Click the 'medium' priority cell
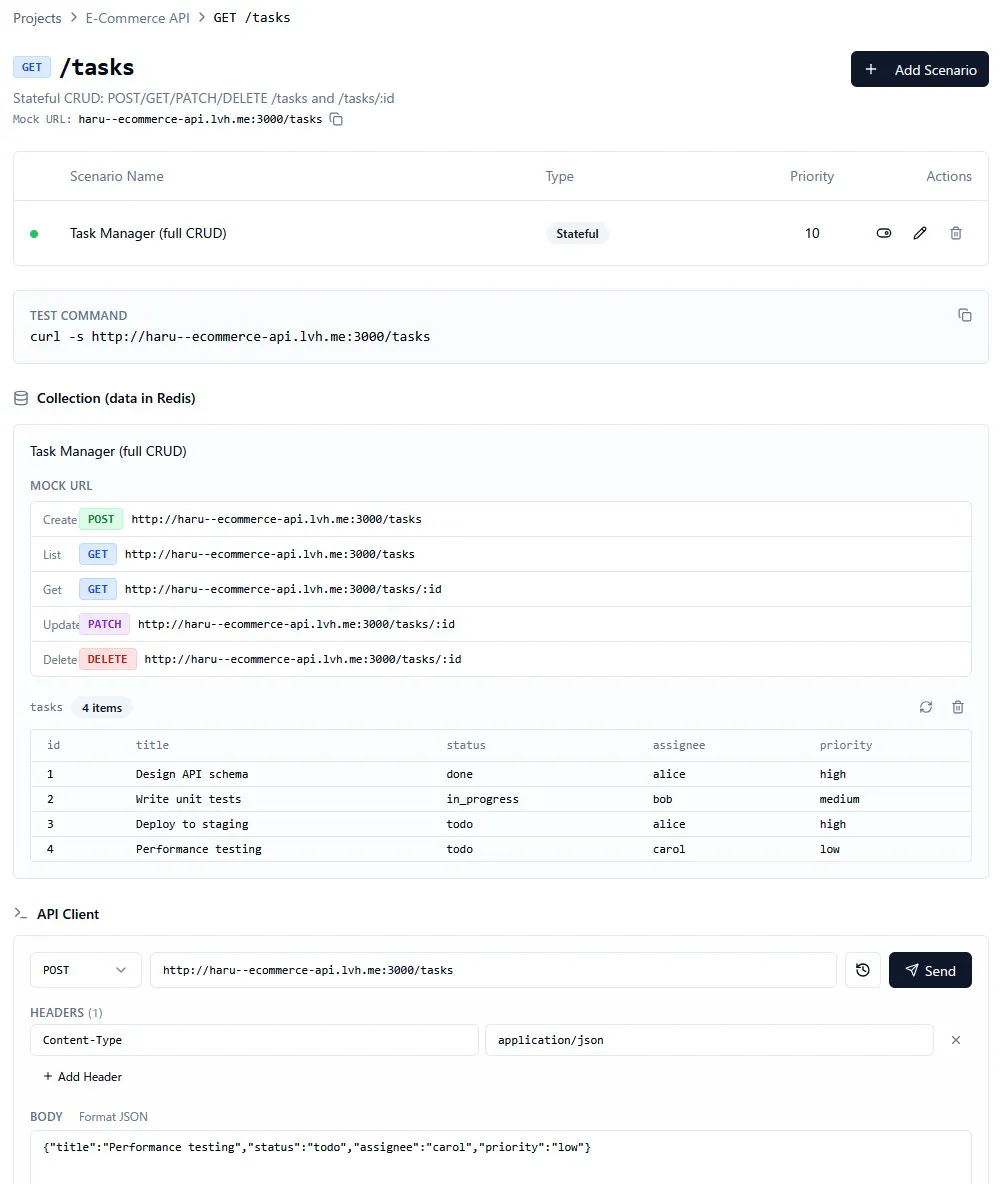 point(839,799)
